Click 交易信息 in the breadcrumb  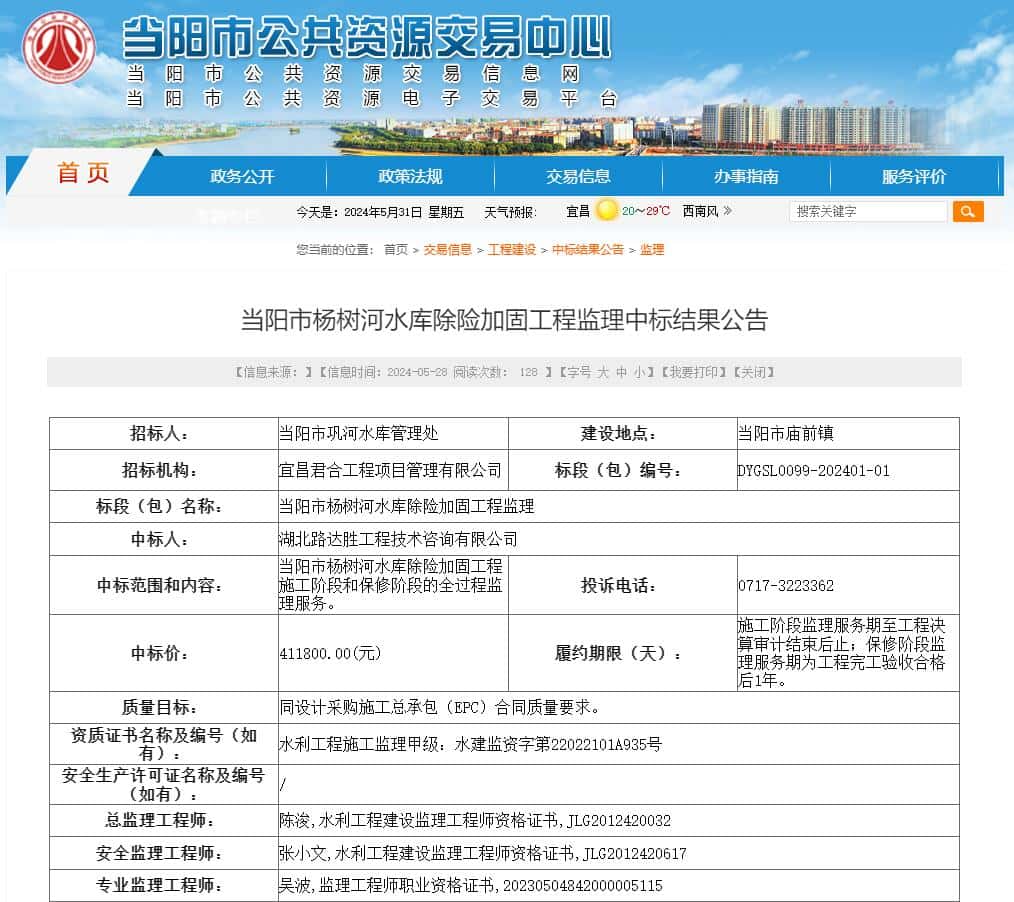[447, 250]
